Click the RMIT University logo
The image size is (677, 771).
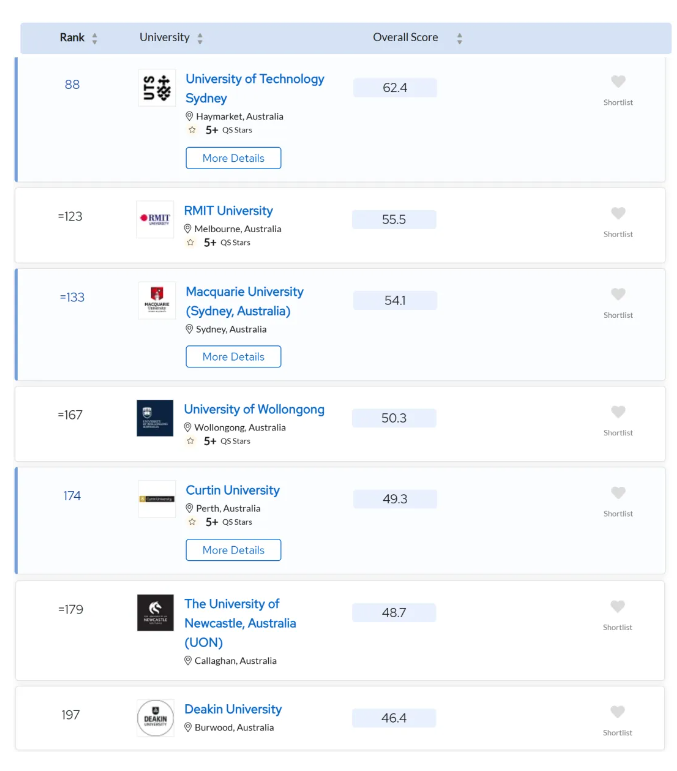(155, 219)
